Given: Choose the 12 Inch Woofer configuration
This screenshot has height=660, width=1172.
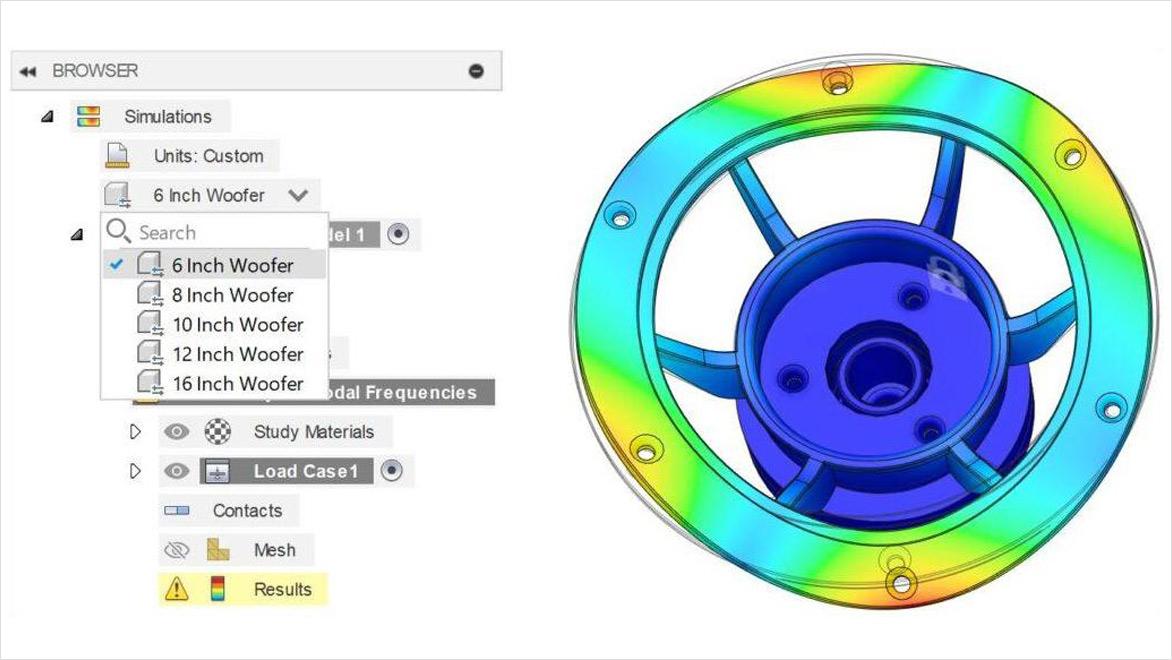Looking at the screenshot, I should pyautogui.click(x=237, y=354).
